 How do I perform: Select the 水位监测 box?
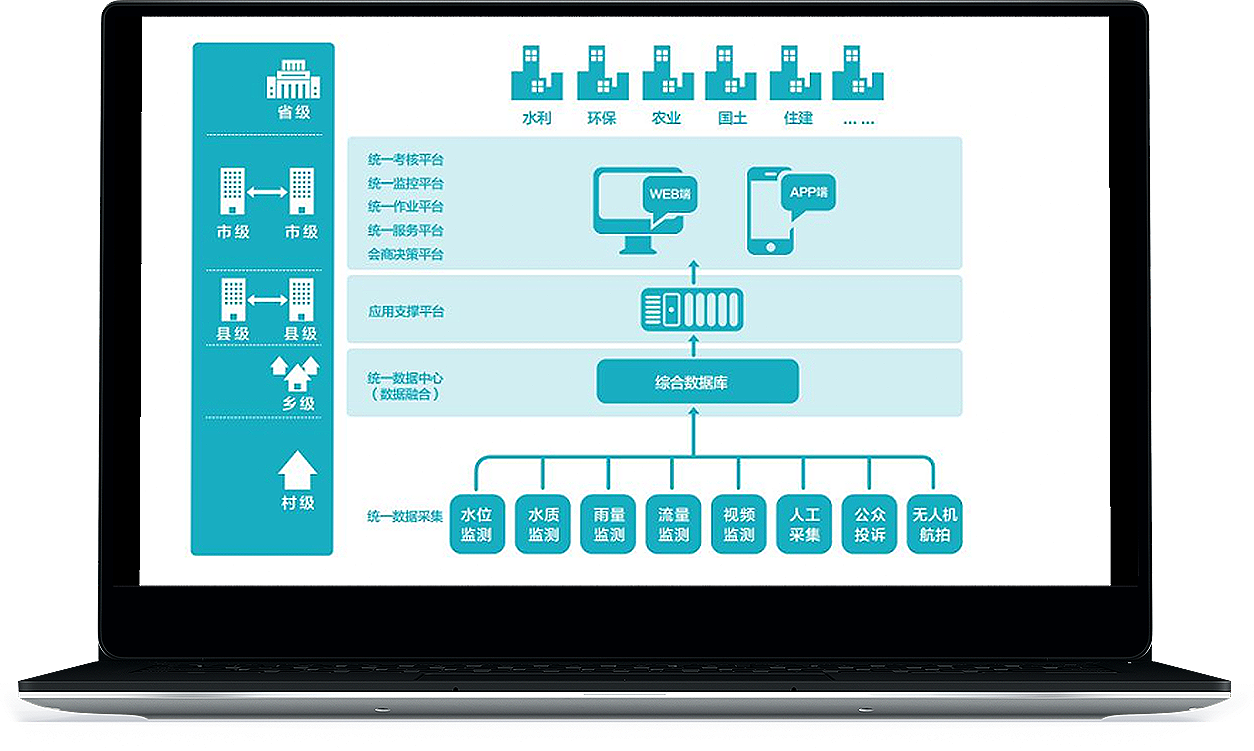pyautogui.click(x=477, y=524)
